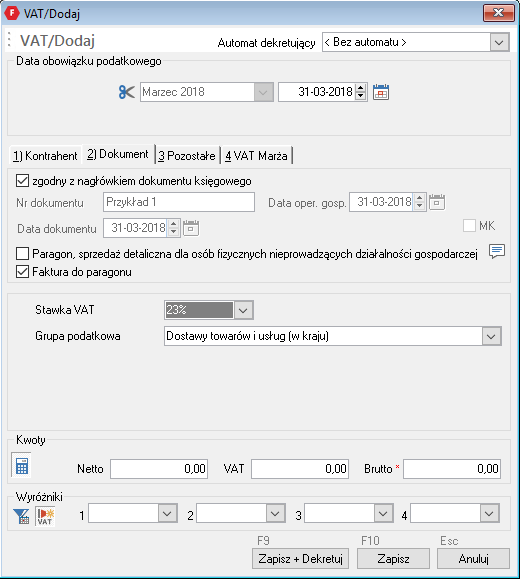This screenshot has height=579, width=520.
Task: Uncheck 'zgodny z nagłówkiem dokumentu księgowego'
Action: pos(23,181)
